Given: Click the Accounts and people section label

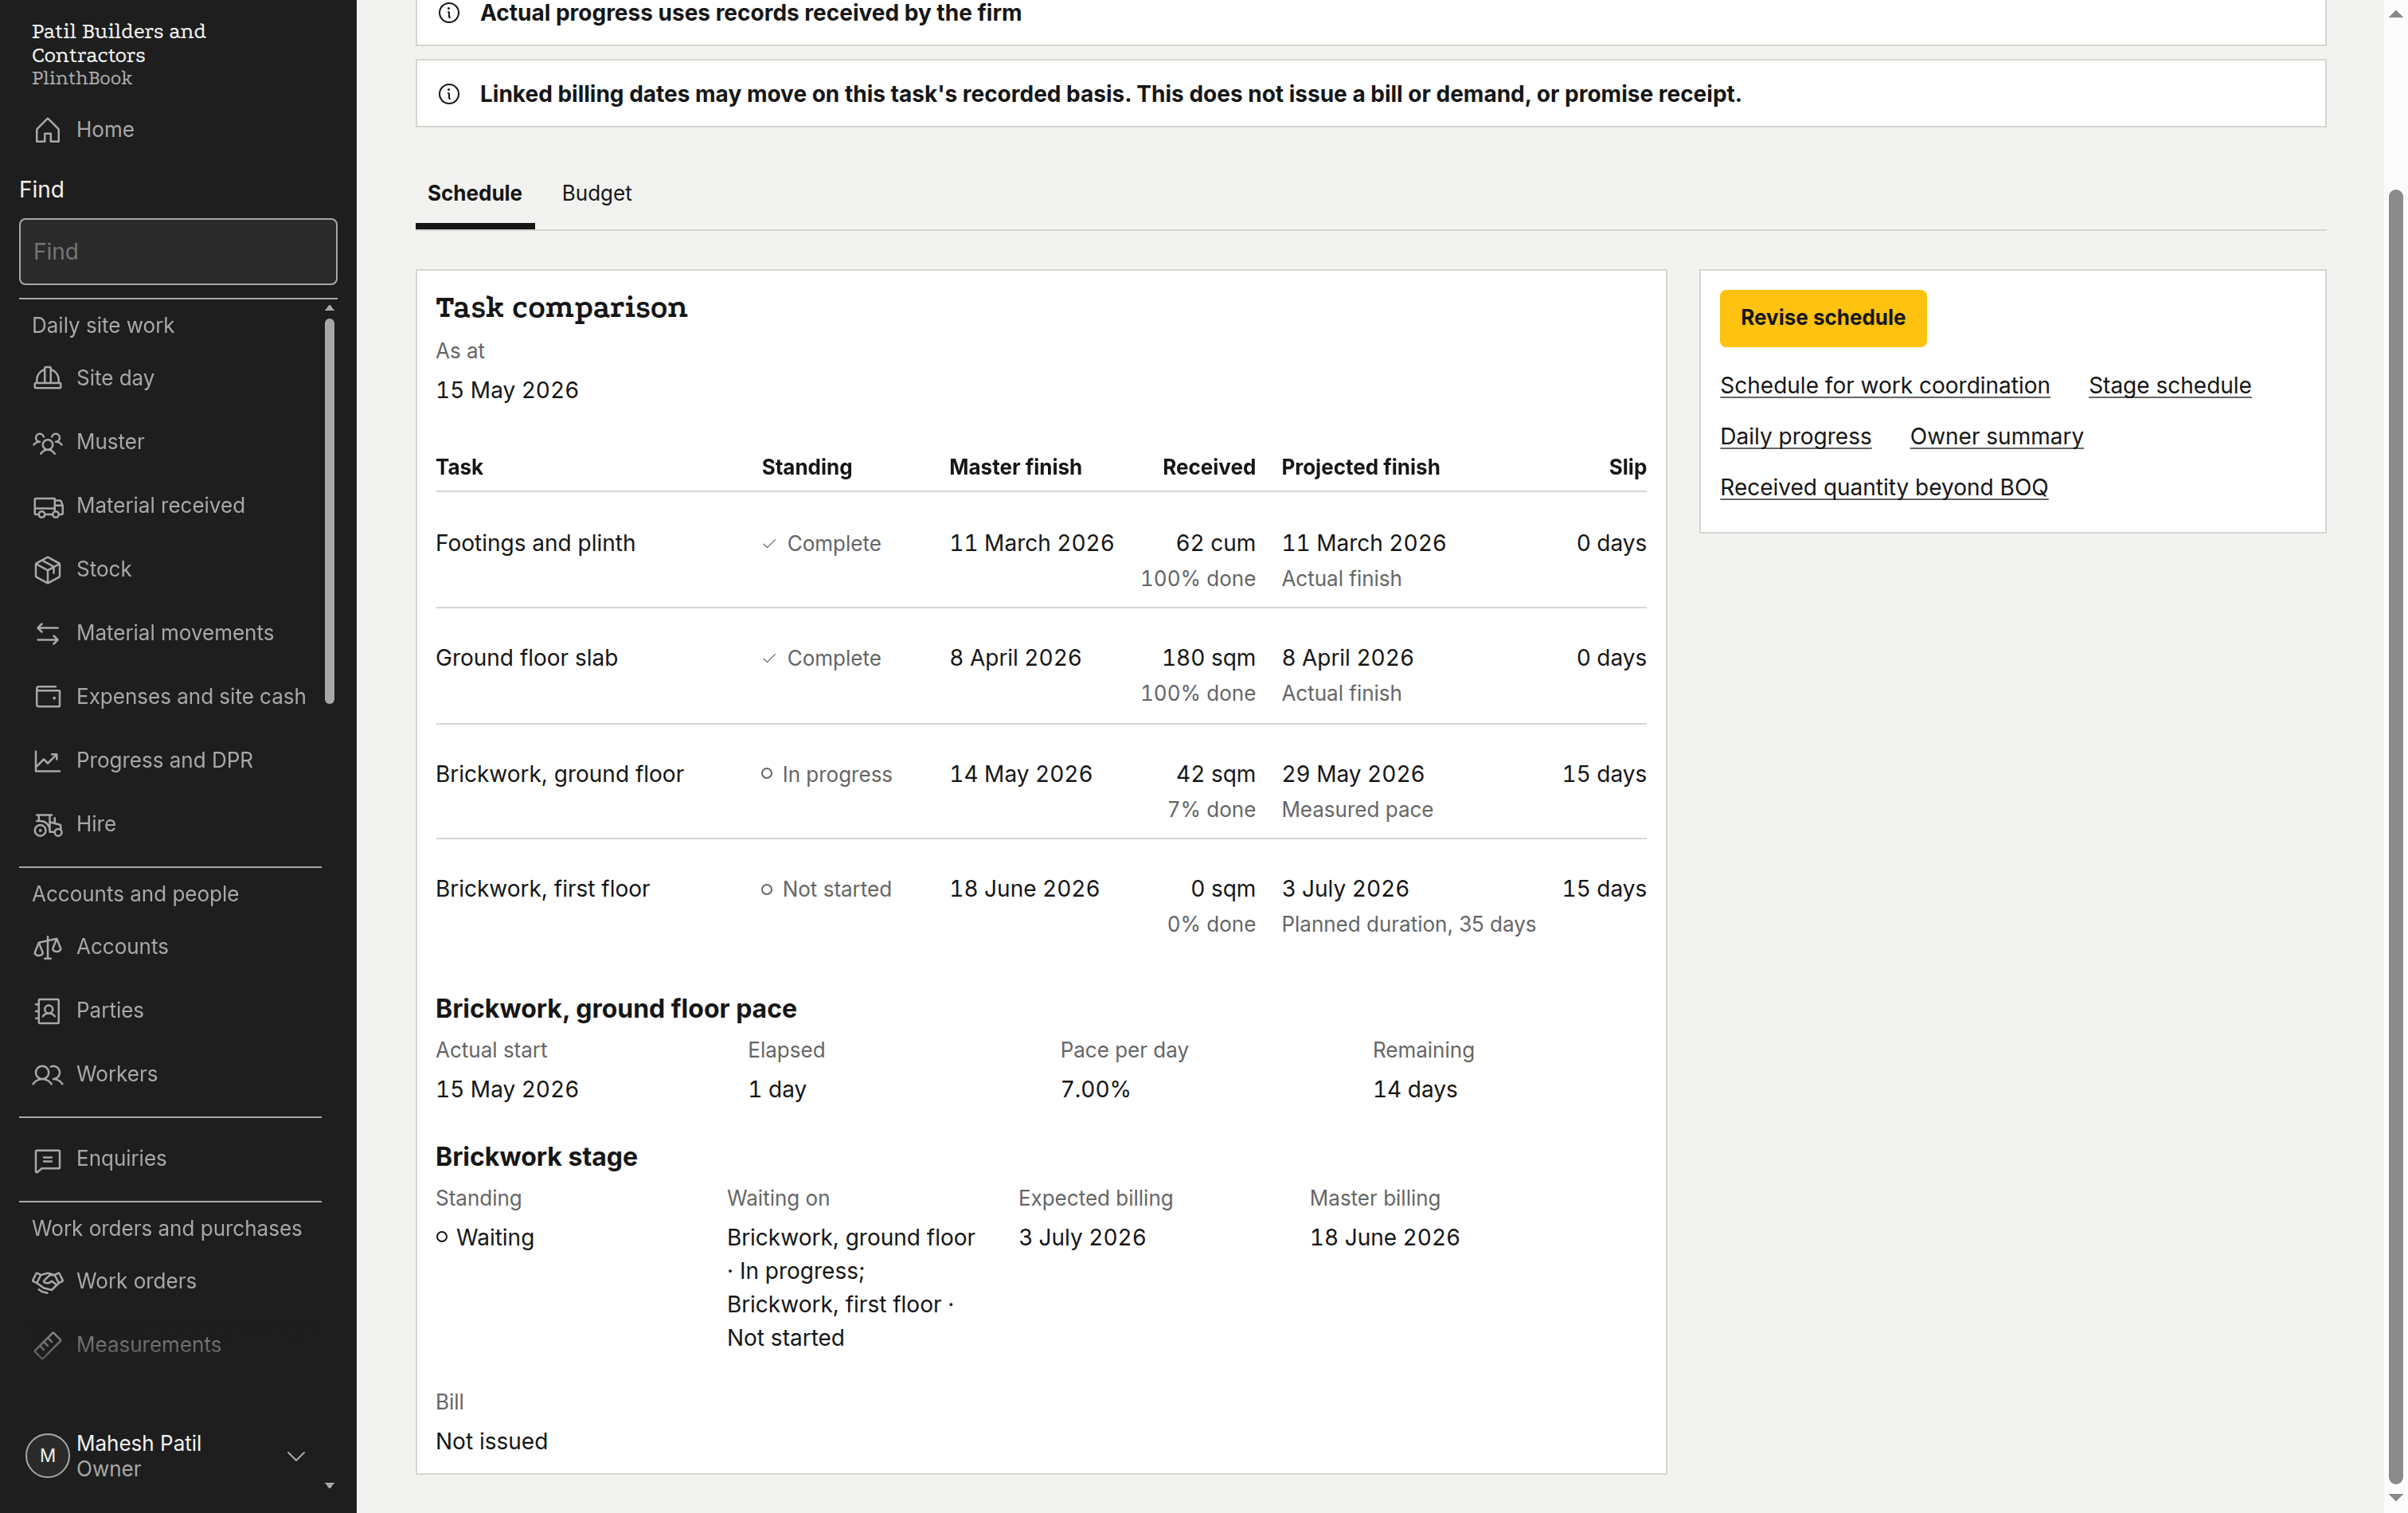Looking at the screenshot, I should click(x=135, y=894).
